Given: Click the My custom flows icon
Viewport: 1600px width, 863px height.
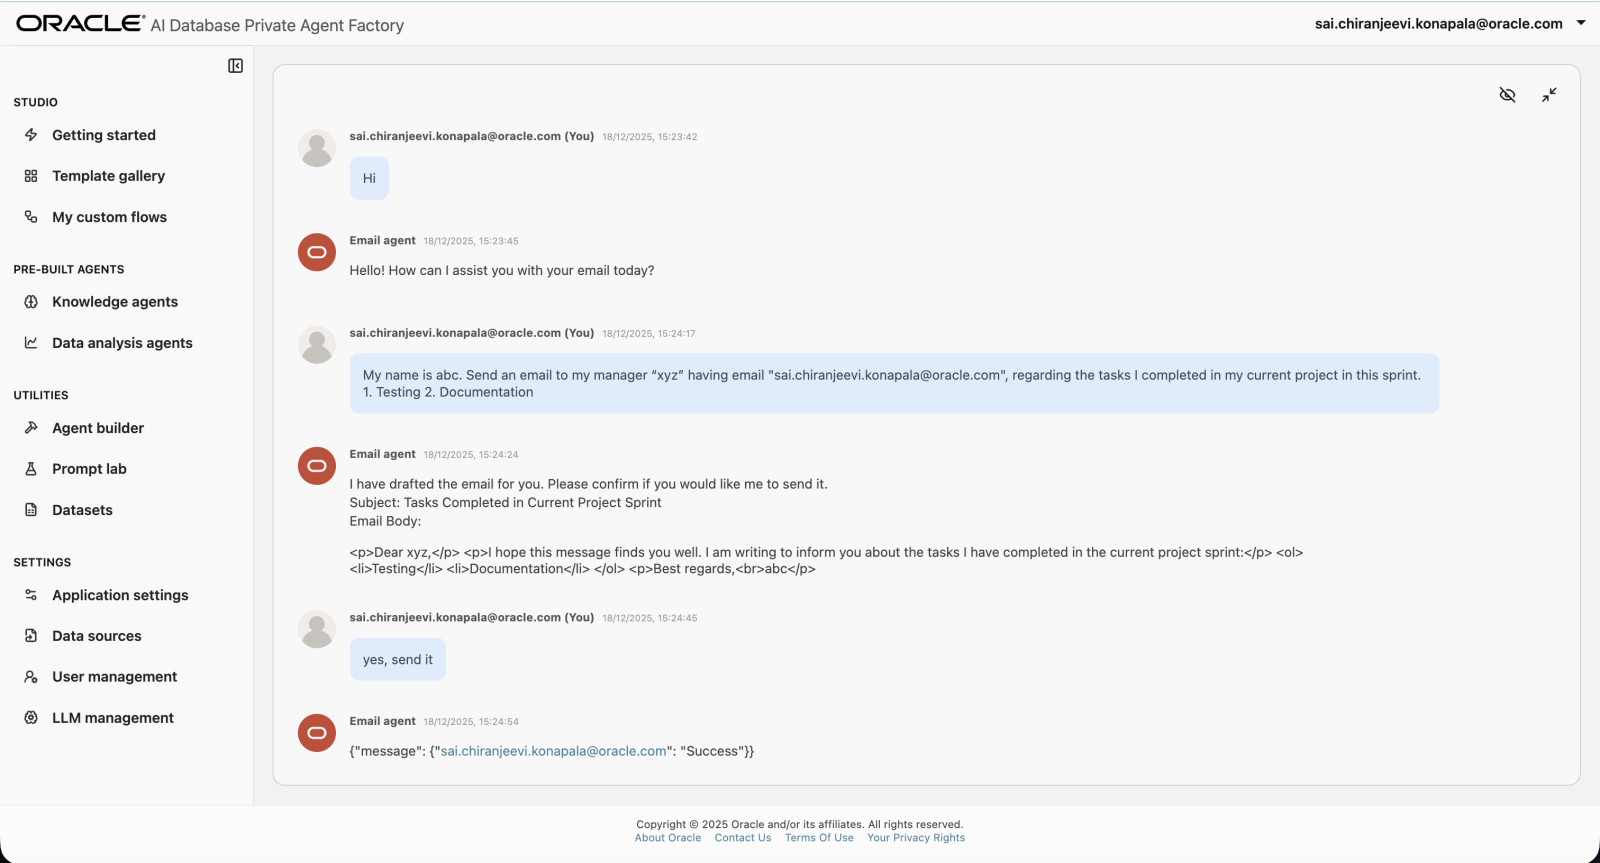Looking at the screenshot, I should [31, 217].
